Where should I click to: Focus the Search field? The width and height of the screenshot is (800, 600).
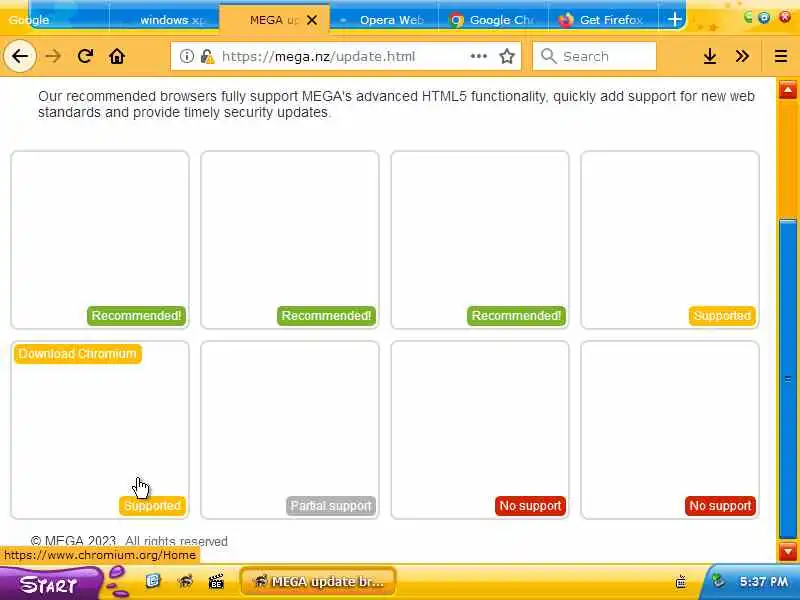594,56
